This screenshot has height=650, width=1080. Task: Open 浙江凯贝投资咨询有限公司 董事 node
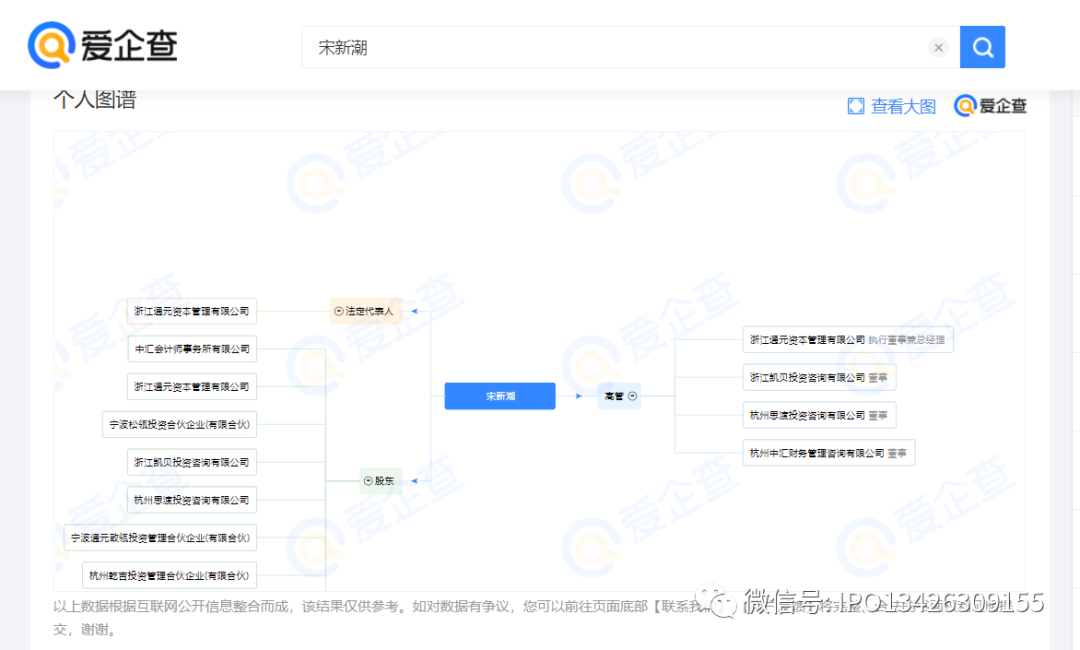pyautogui.click(x=820, y=377)
